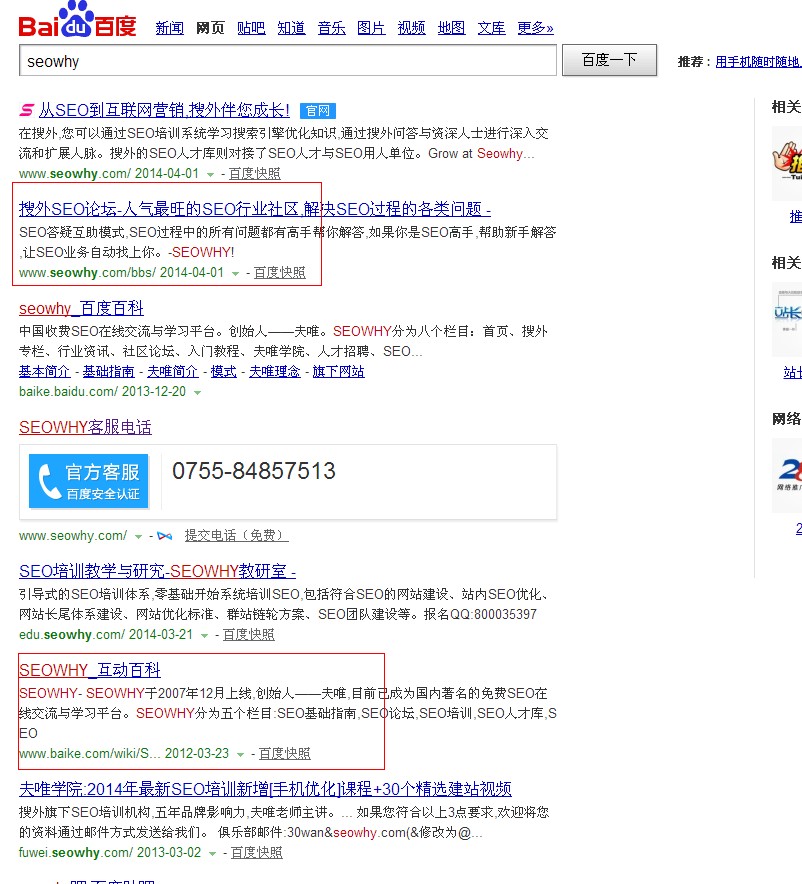Open the 基本简介 sublink
802x884 pixels.
(x=45, y=372)
